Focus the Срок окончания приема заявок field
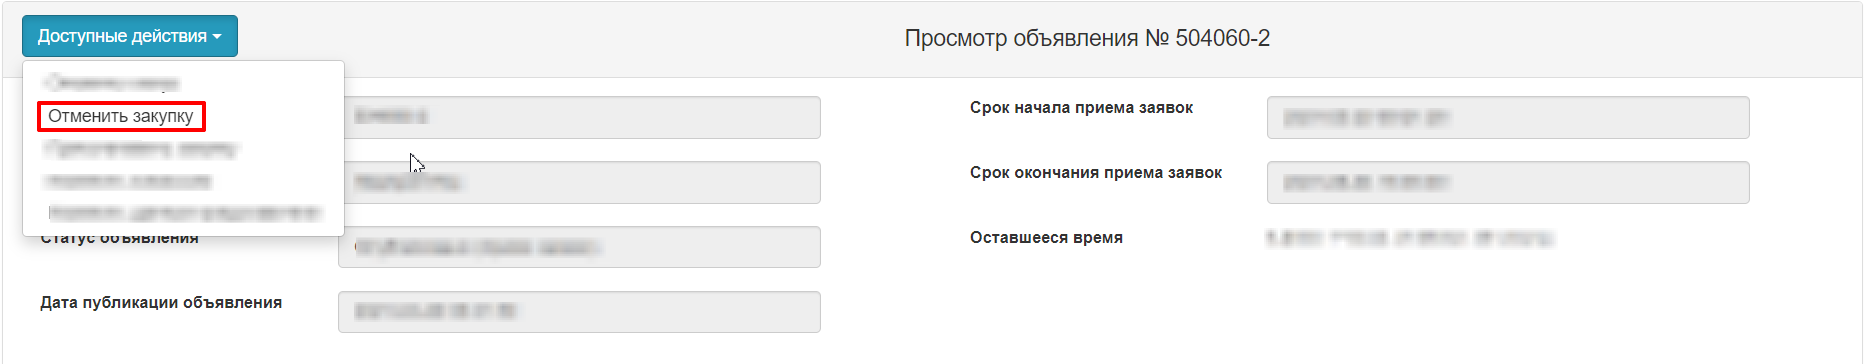 1508,183
